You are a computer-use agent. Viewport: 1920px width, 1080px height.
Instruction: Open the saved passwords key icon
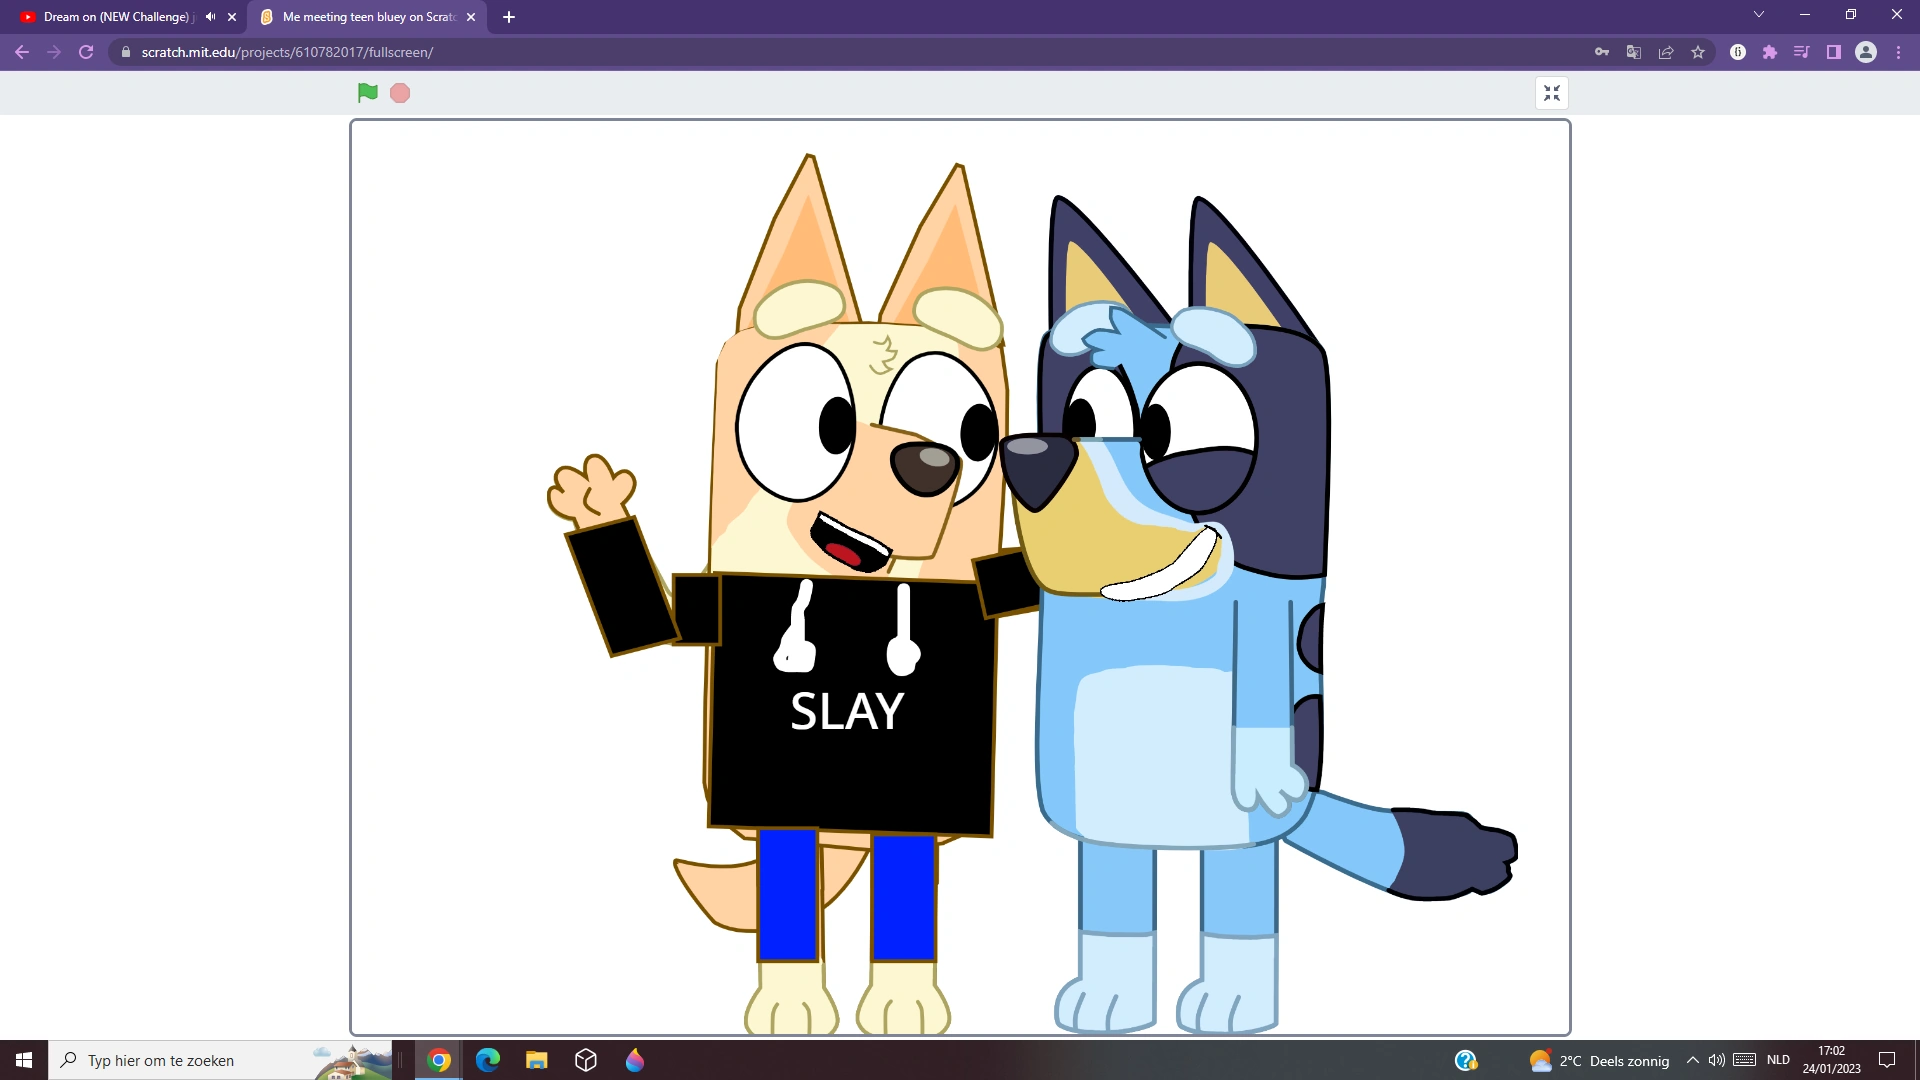tap(1601, 51)
